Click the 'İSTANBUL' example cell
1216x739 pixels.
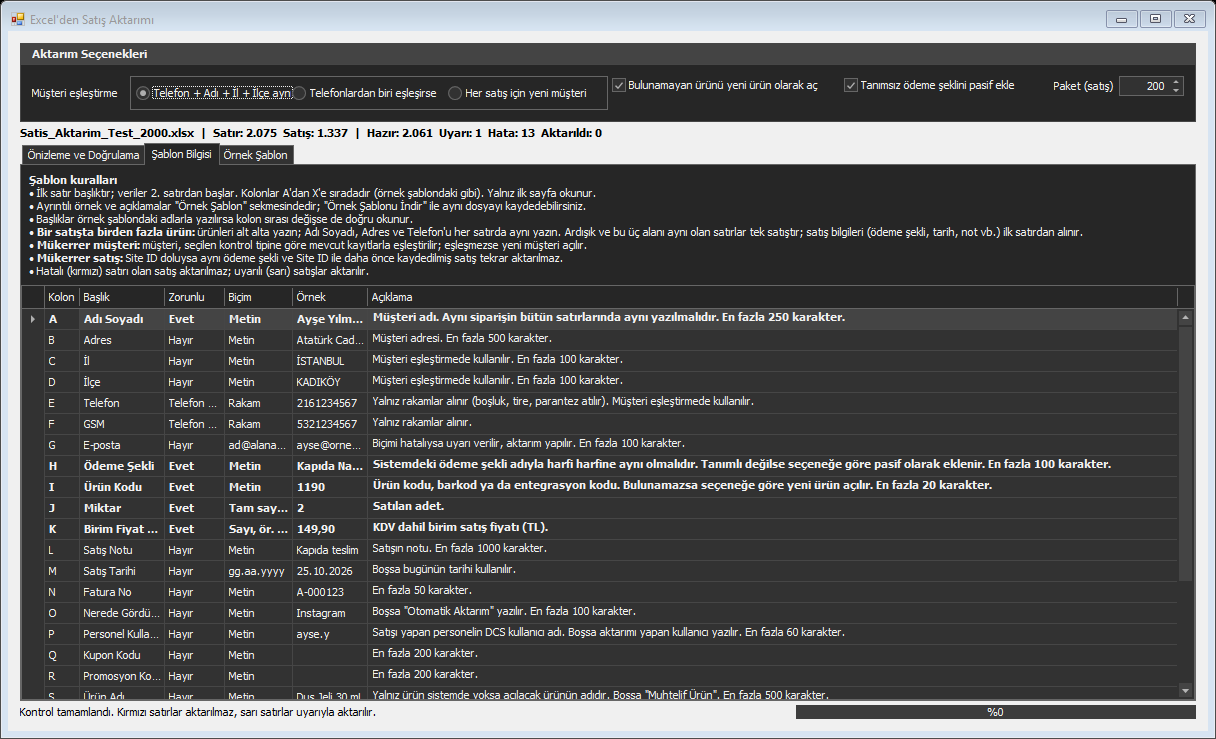coord(329,361)
